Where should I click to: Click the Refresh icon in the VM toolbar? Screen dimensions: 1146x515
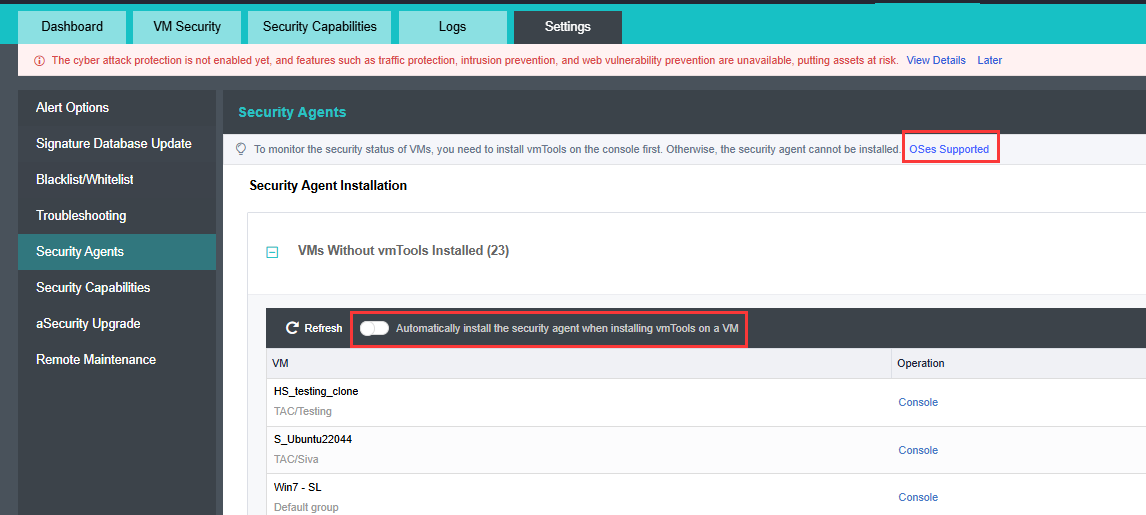click(x=292, y=328)
